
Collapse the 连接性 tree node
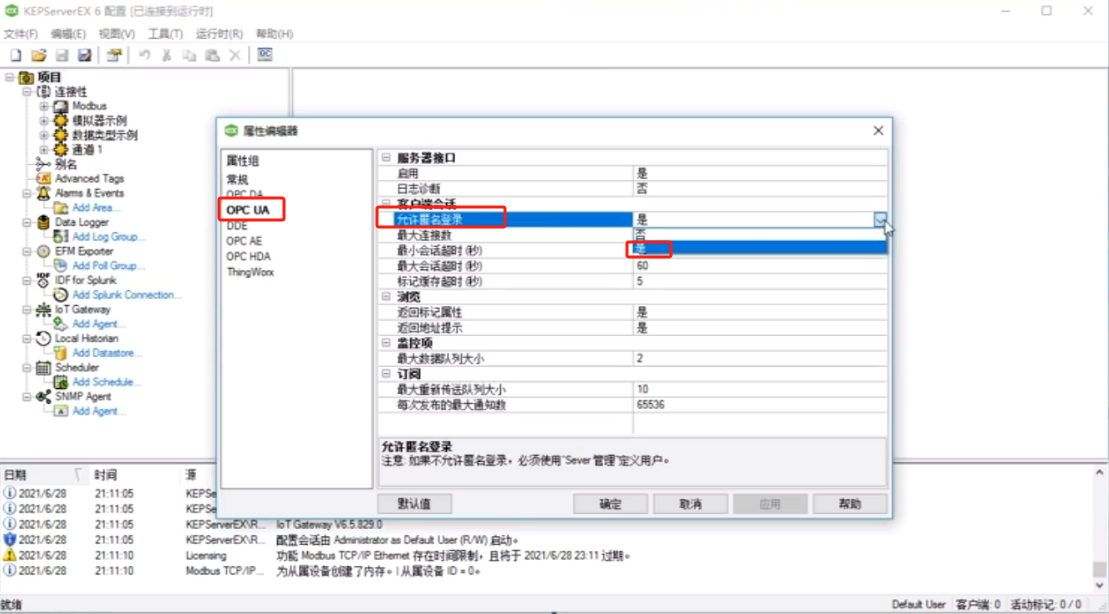tap(26, 92)
